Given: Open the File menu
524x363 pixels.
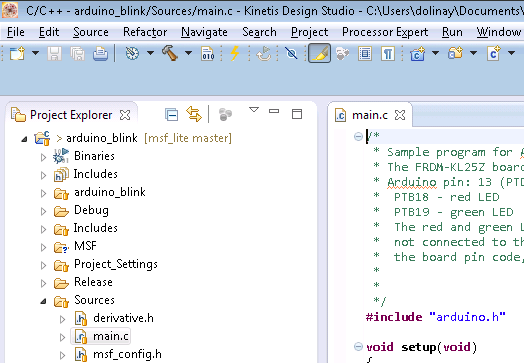Looking at the screenshot, I should point(16,32).
